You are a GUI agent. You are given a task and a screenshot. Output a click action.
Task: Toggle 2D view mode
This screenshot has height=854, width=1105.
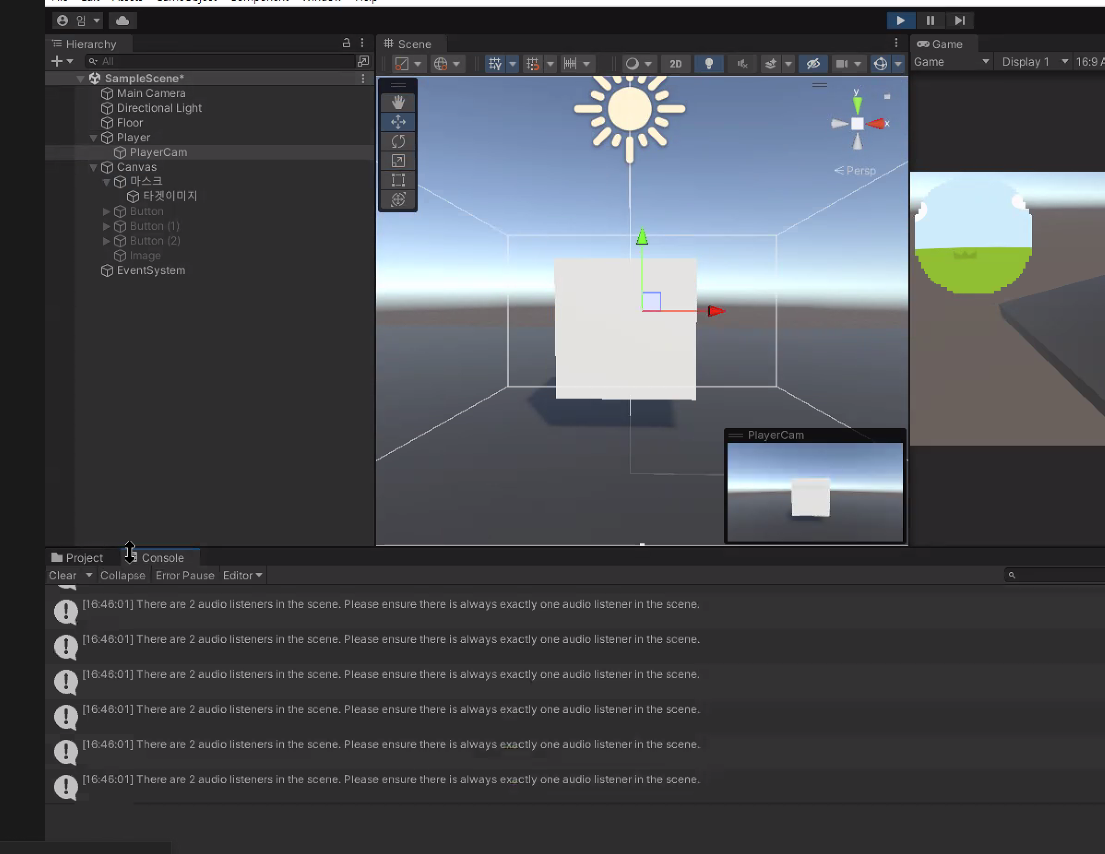pyautogui.click(x=675, y=63)
